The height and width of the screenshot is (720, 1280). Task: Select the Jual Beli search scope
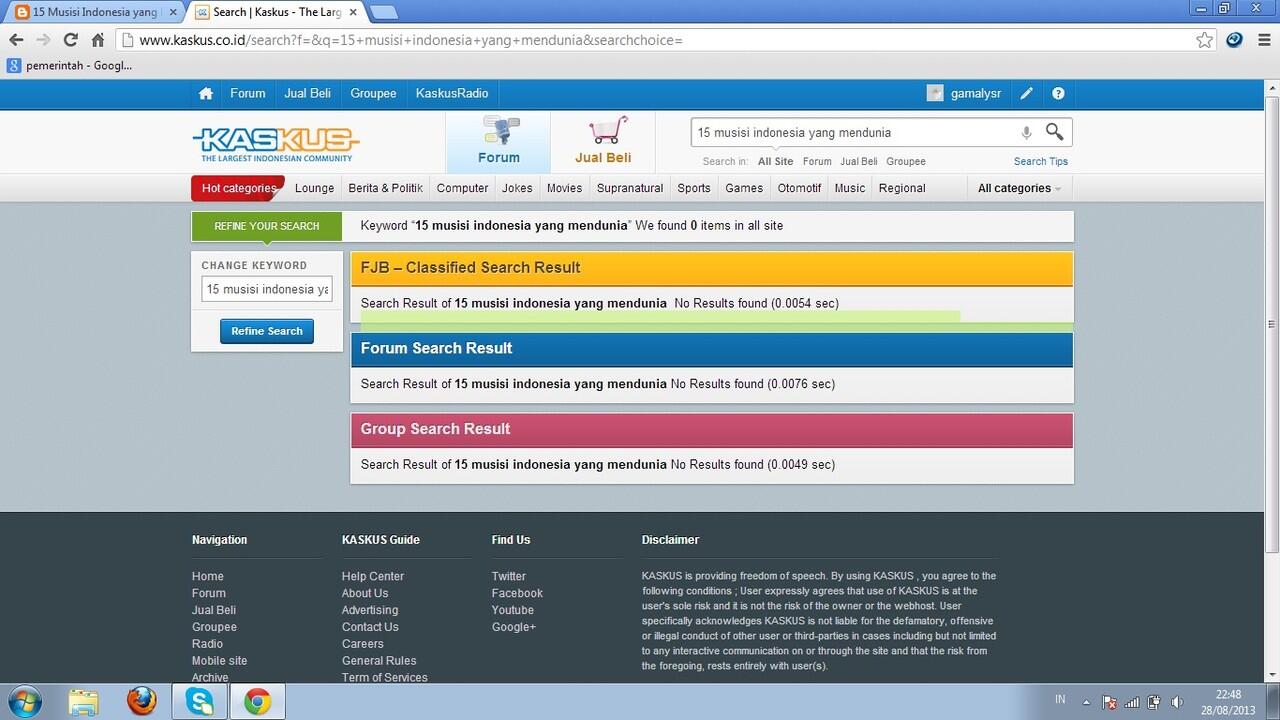(x=859, y=161)
